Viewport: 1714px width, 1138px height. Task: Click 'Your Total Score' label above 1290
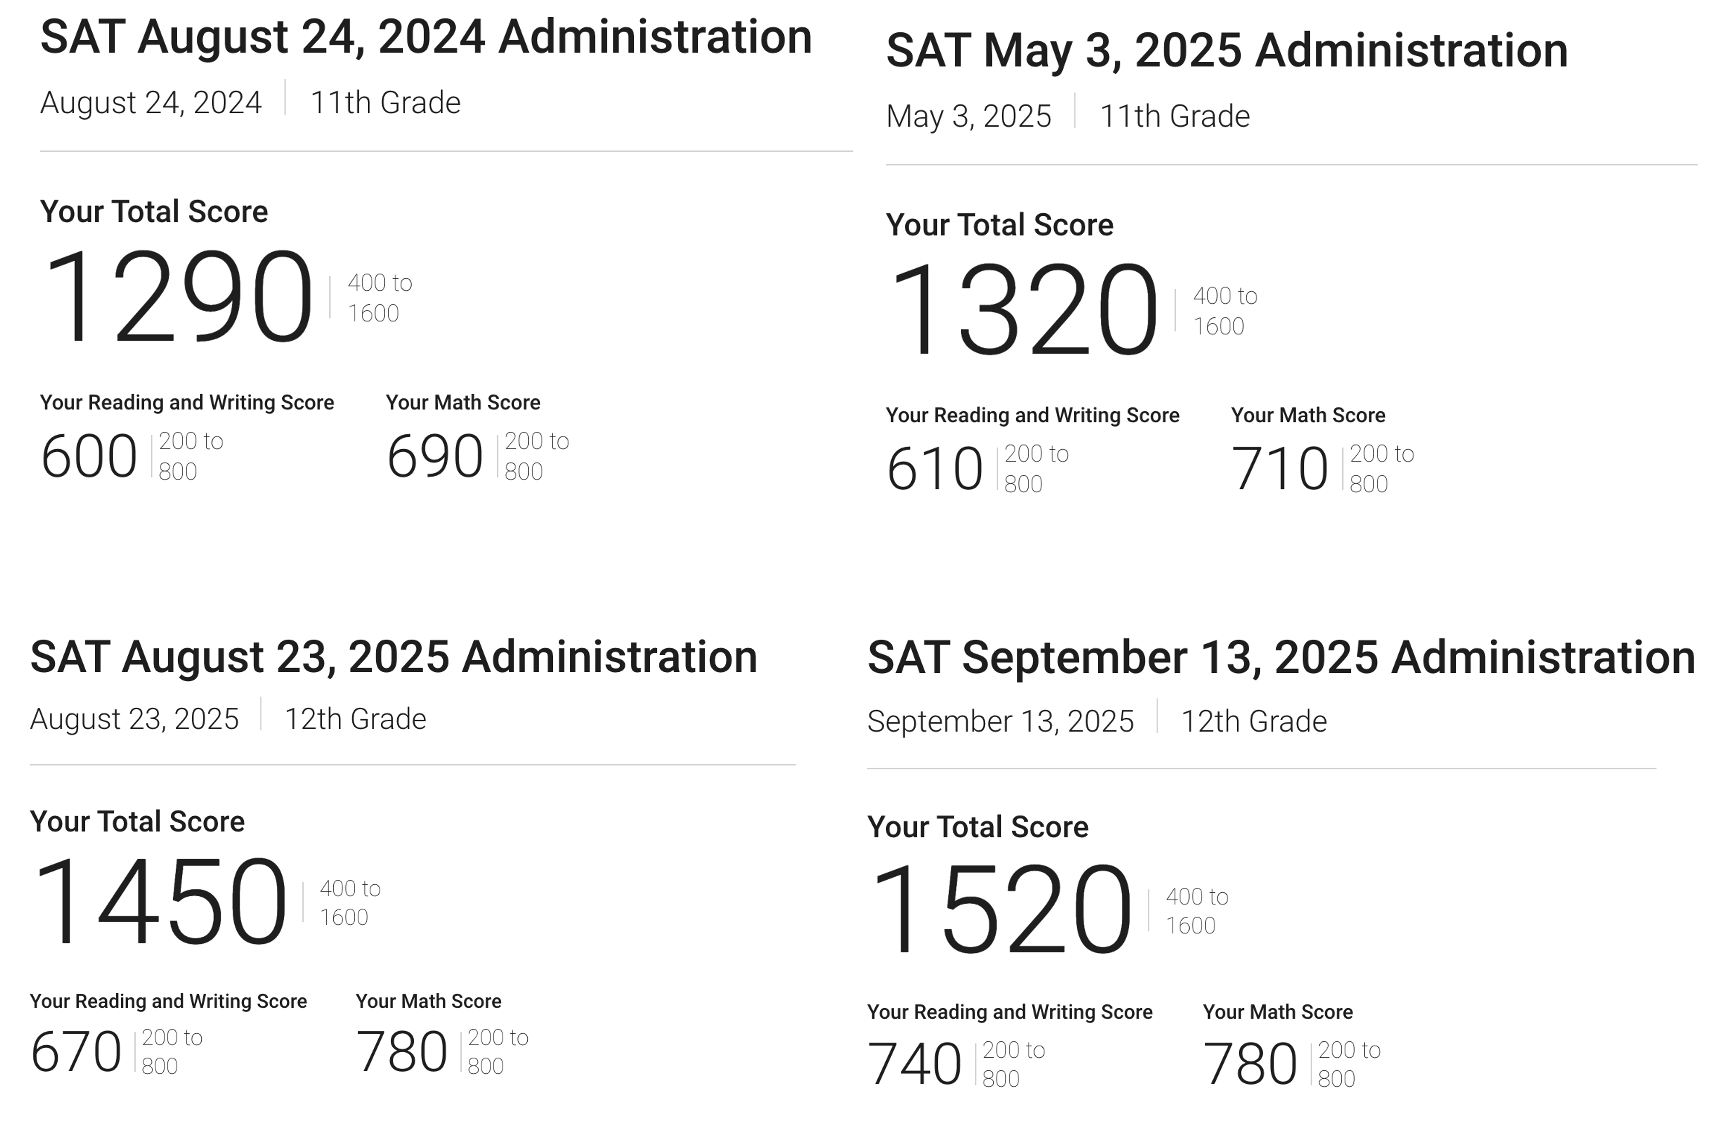coord(154,212)
